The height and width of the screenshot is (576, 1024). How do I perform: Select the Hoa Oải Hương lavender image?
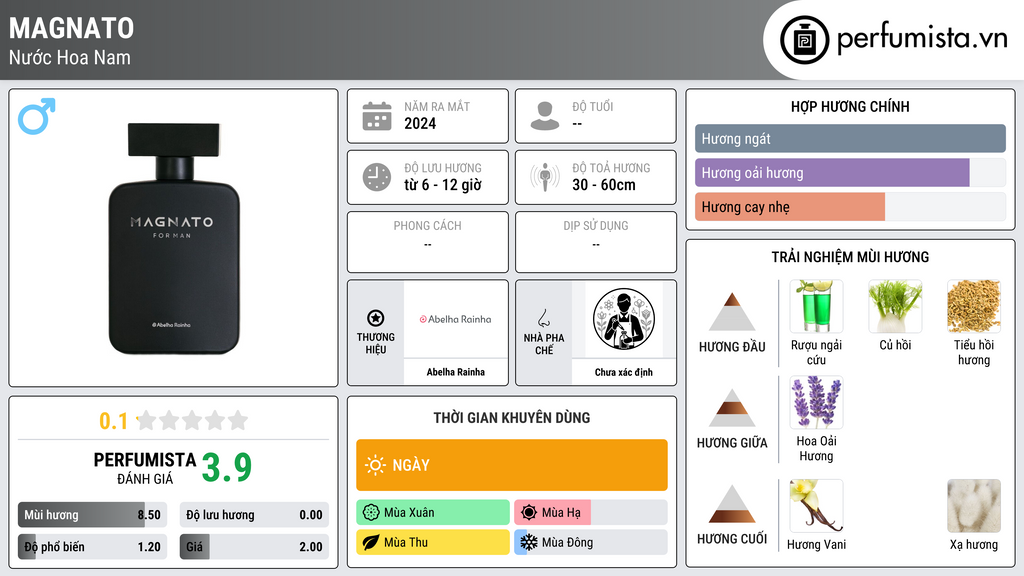coord(816,402)
